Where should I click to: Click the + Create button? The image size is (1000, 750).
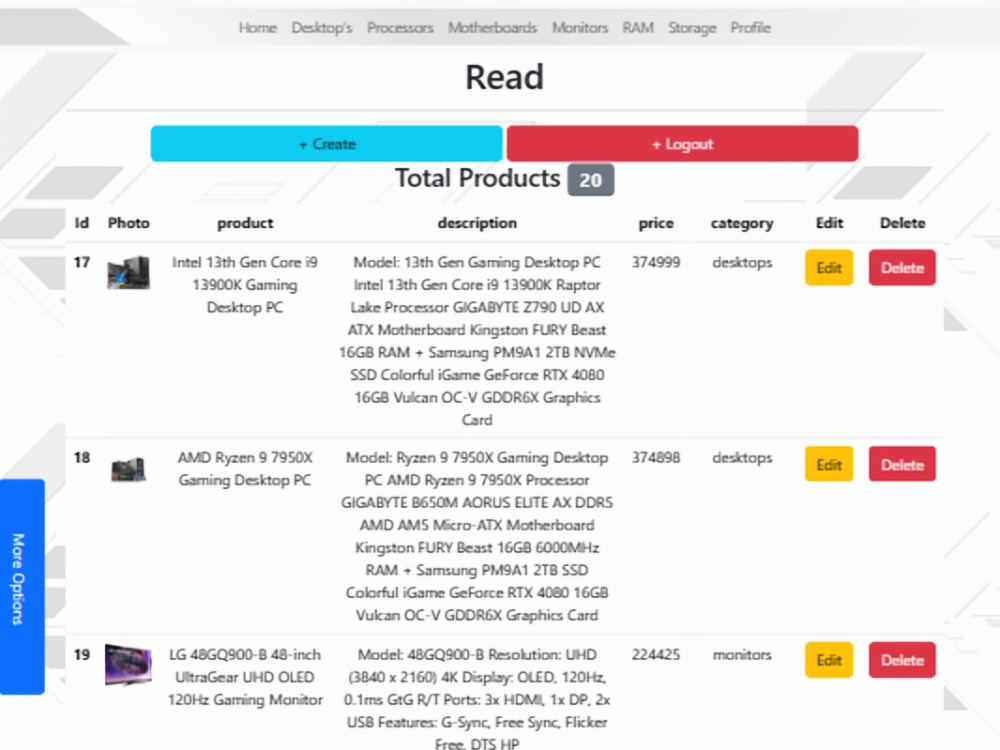point(327,143)
